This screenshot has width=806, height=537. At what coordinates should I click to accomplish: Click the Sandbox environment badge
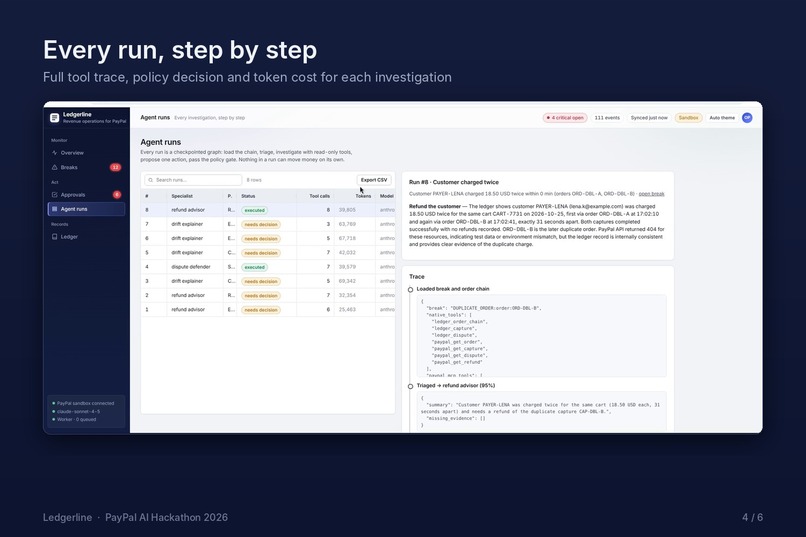point(688,118)
